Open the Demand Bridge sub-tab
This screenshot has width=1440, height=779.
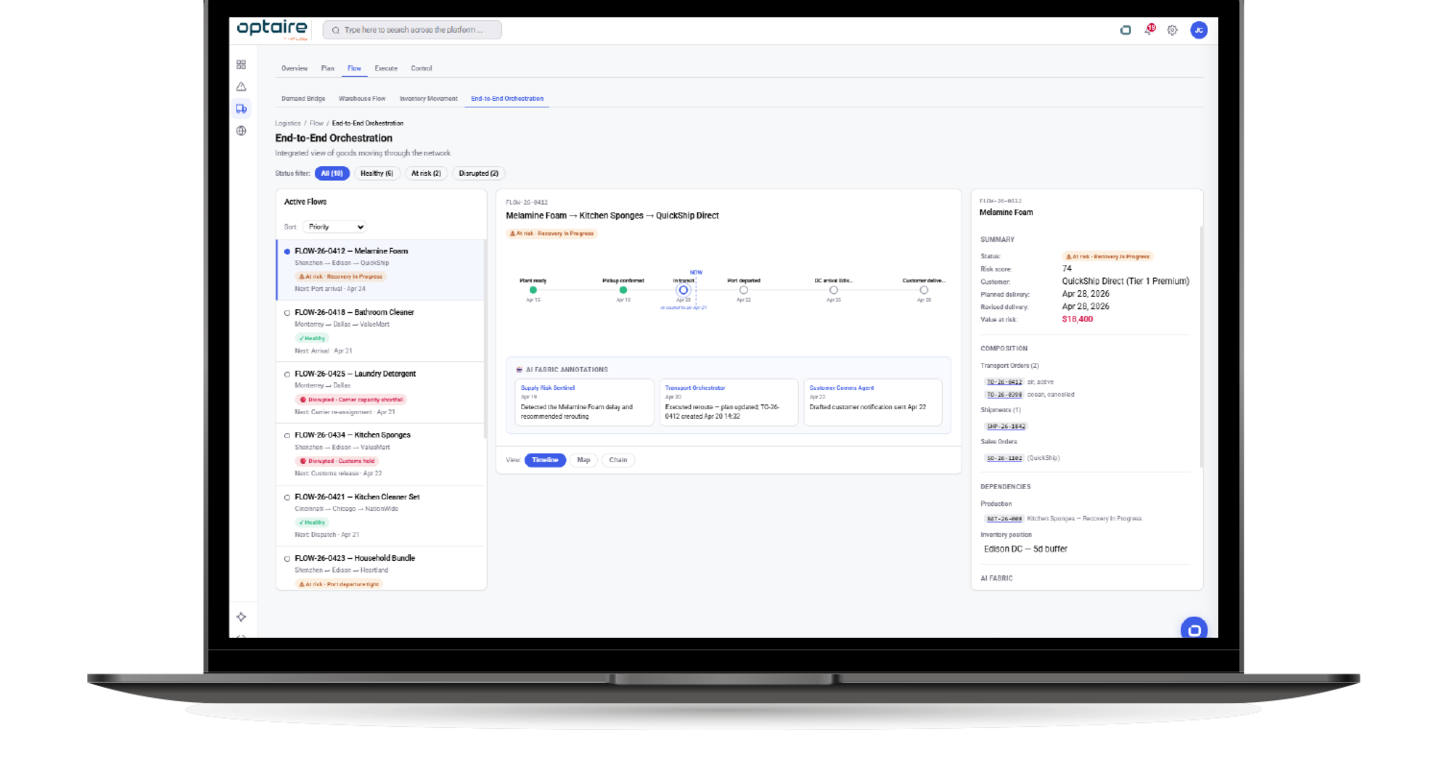coord(303,98)
